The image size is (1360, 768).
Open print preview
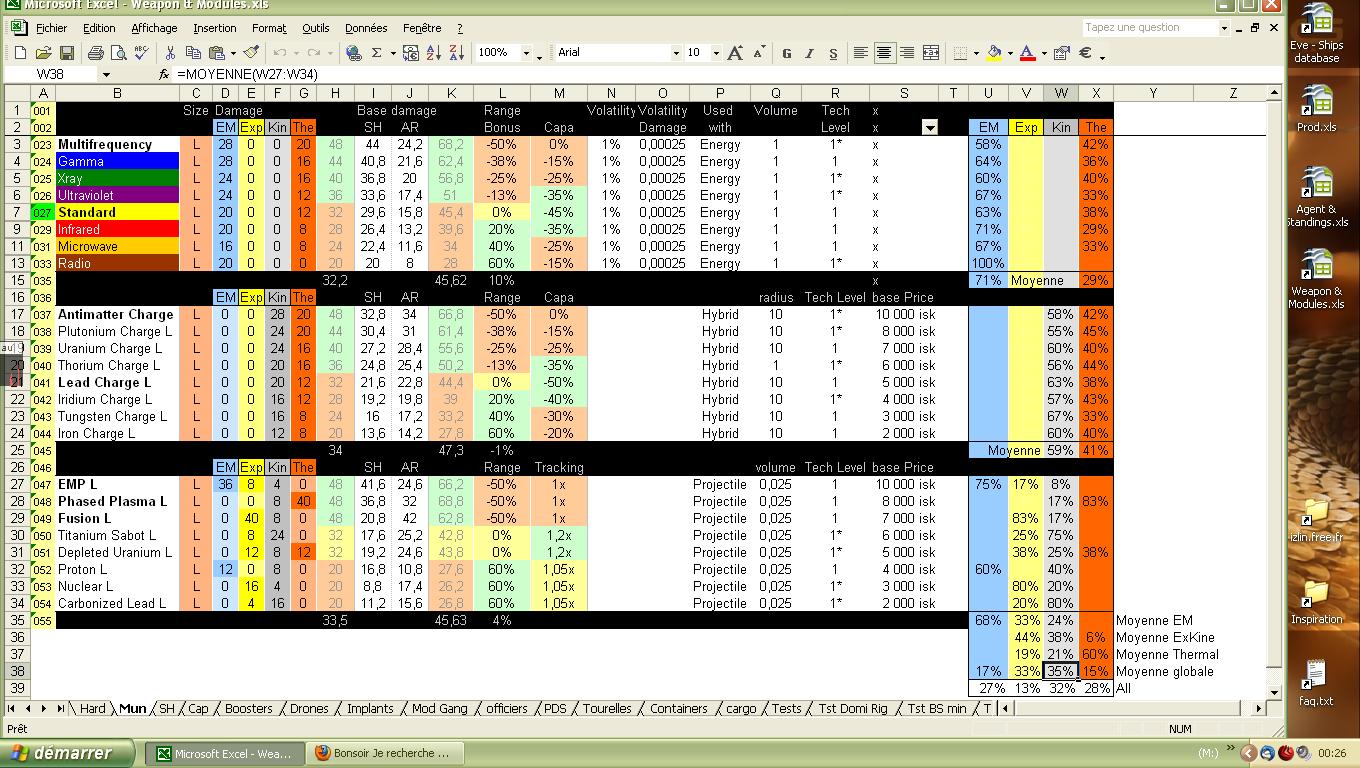[118, 53]
